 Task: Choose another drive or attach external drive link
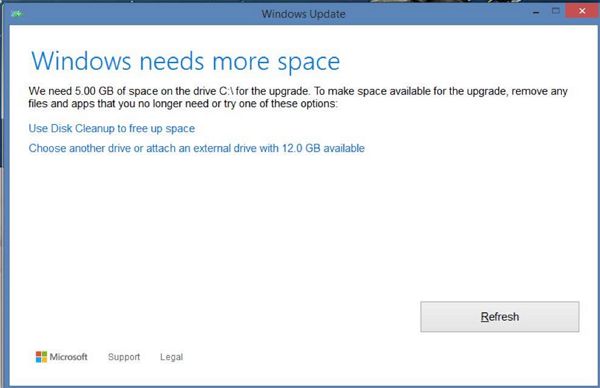tap(197, 148)
